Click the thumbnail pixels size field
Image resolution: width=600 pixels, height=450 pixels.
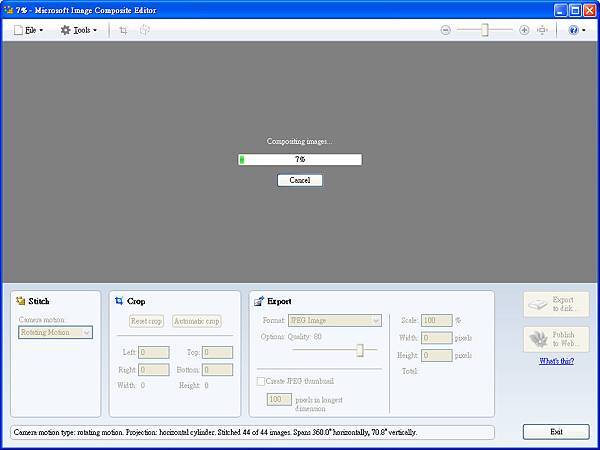click(x=279, y=399)
